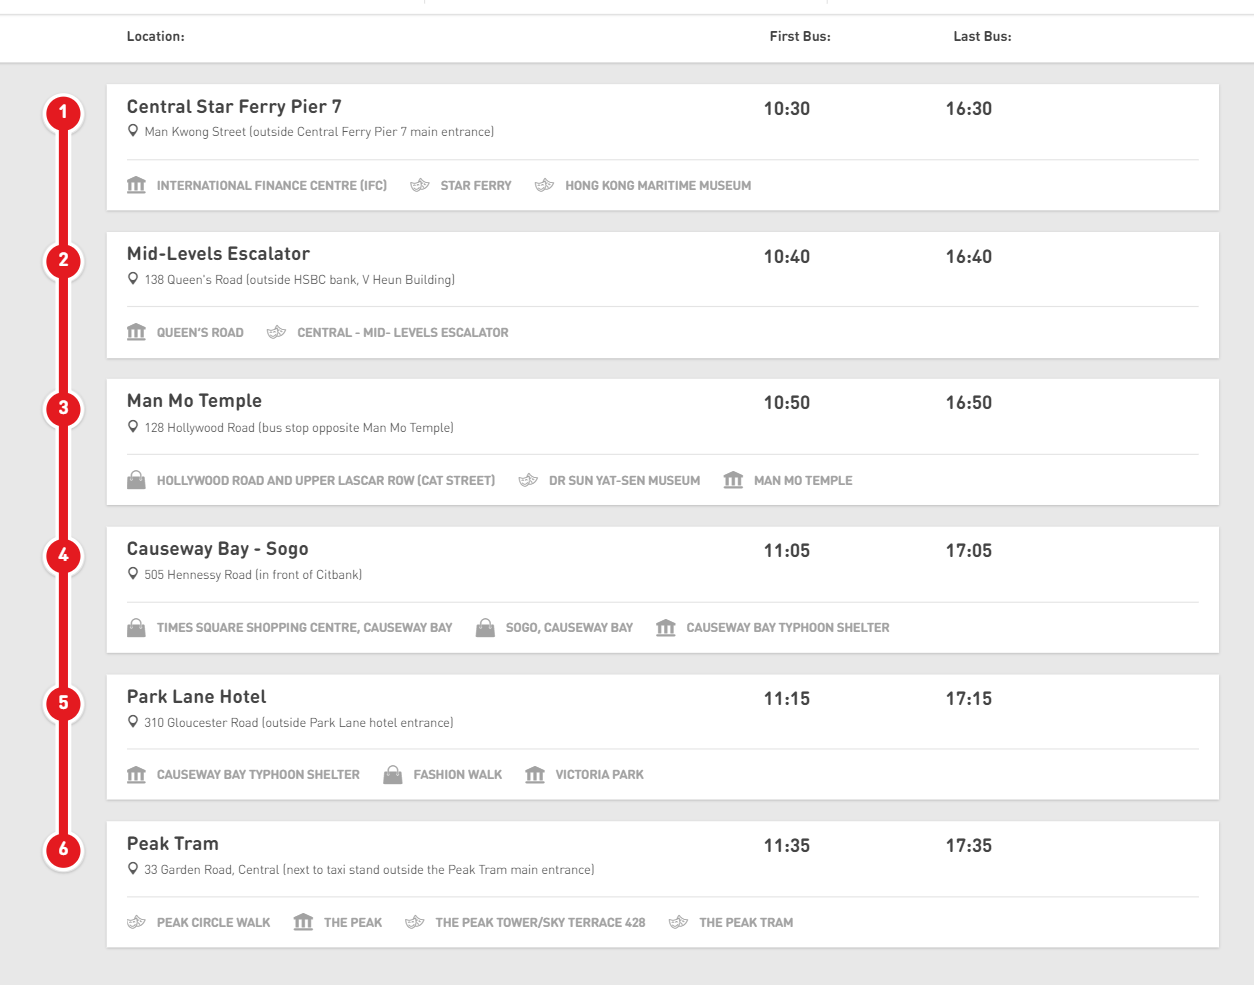Click the shopping bag icon beside Sogo, Causeway Bay
This screenshot has height=985, width=1254.
485,628
